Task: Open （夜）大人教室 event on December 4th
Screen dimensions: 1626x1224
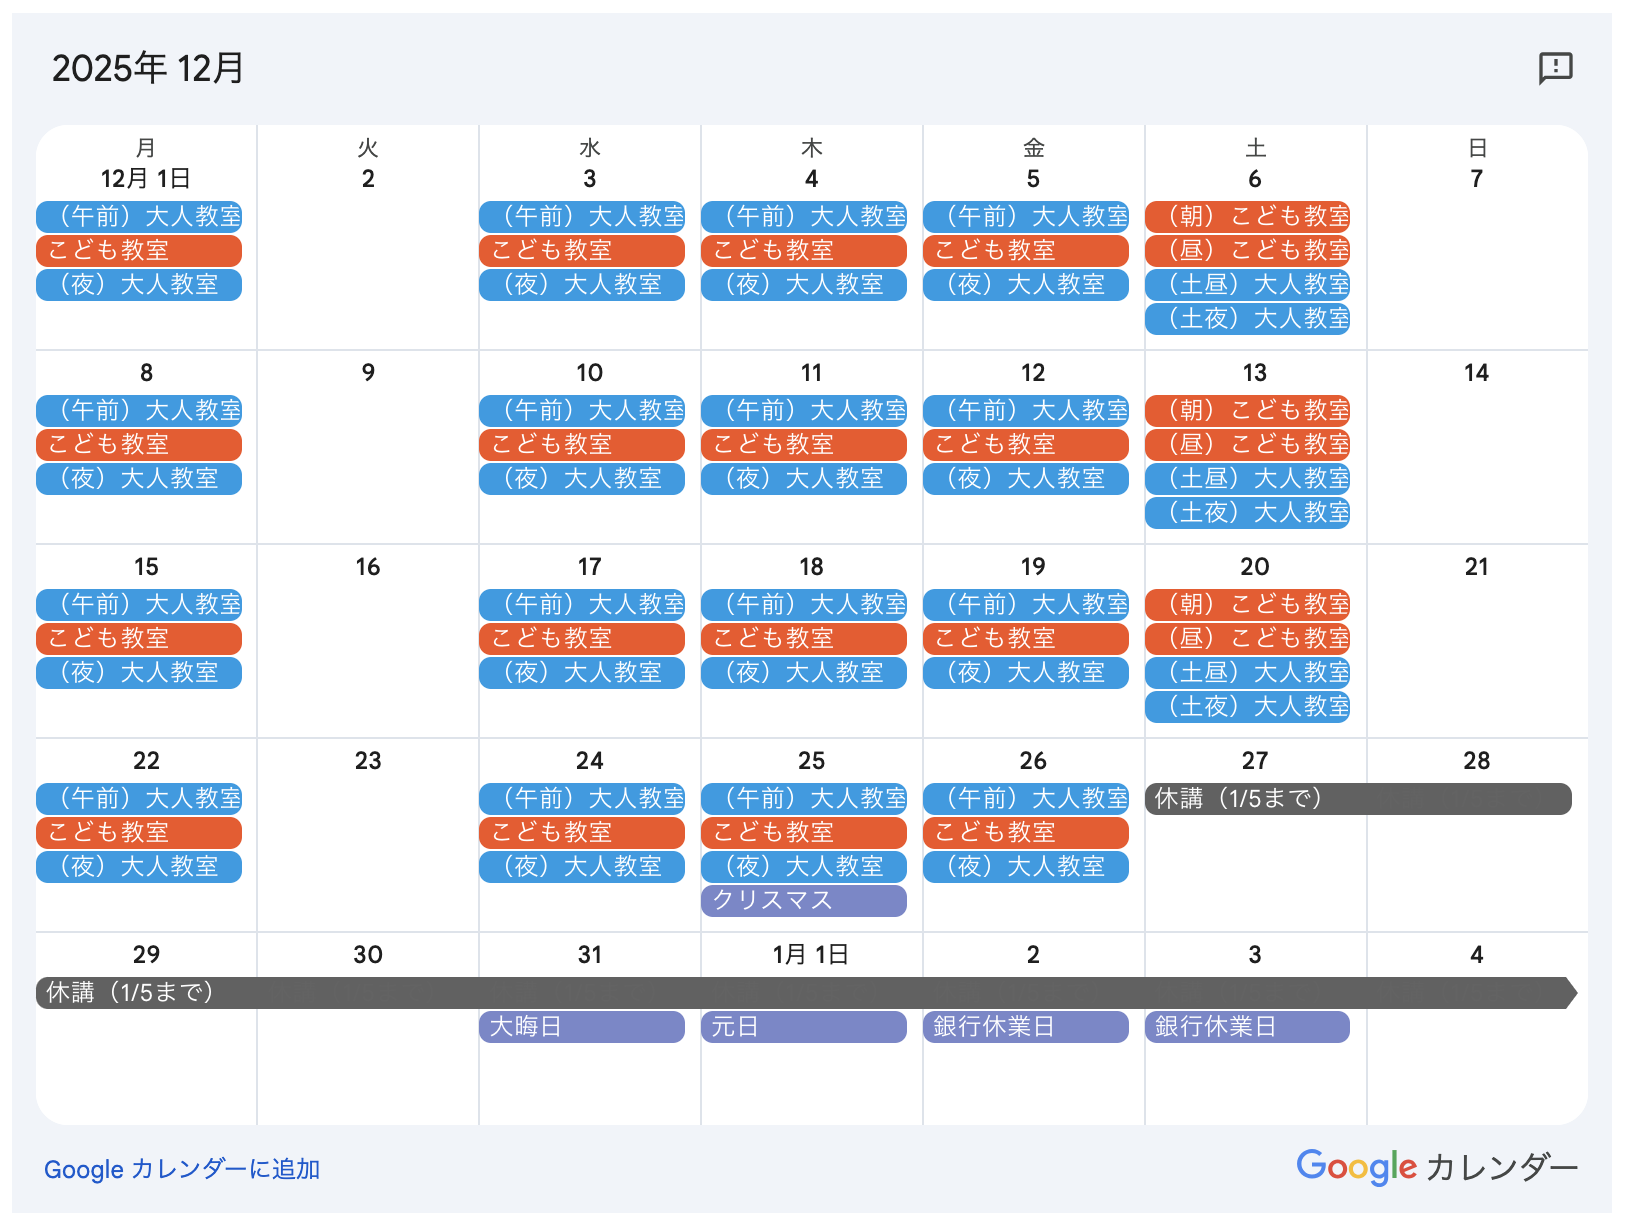Action: point(803,284)
